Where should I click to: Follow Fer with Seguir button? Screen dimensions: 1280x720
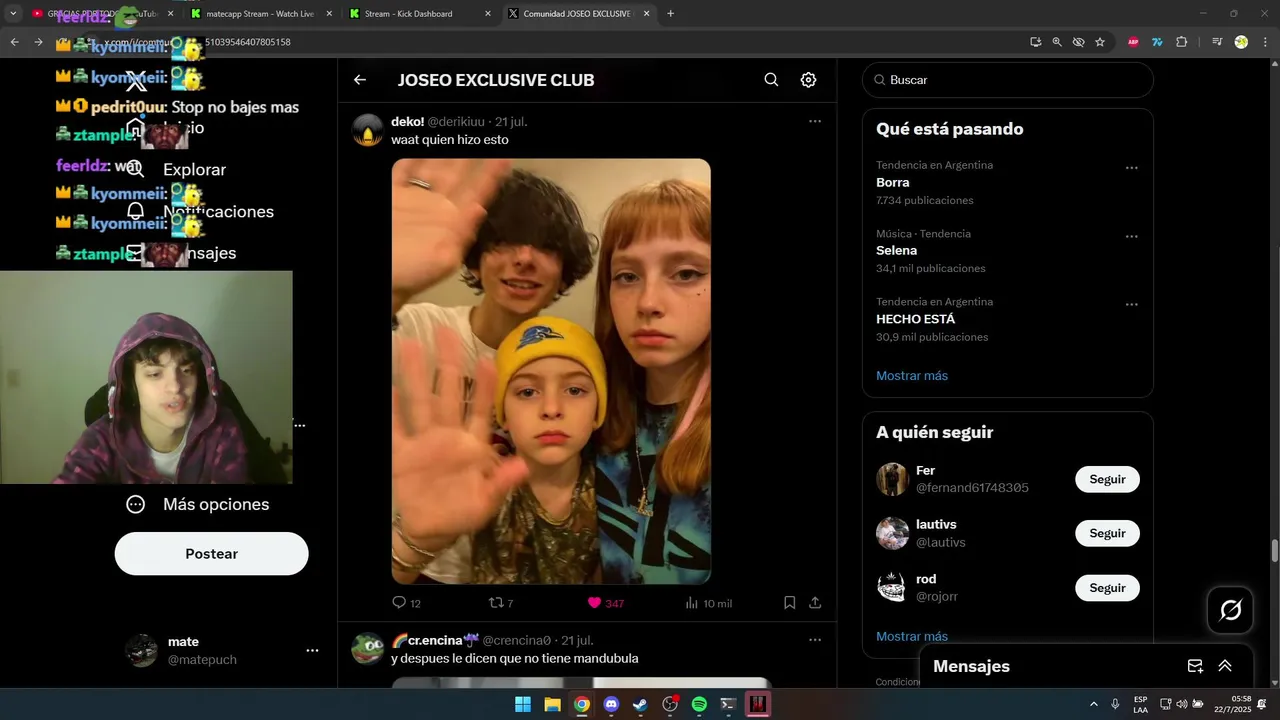pos(1107,479)
